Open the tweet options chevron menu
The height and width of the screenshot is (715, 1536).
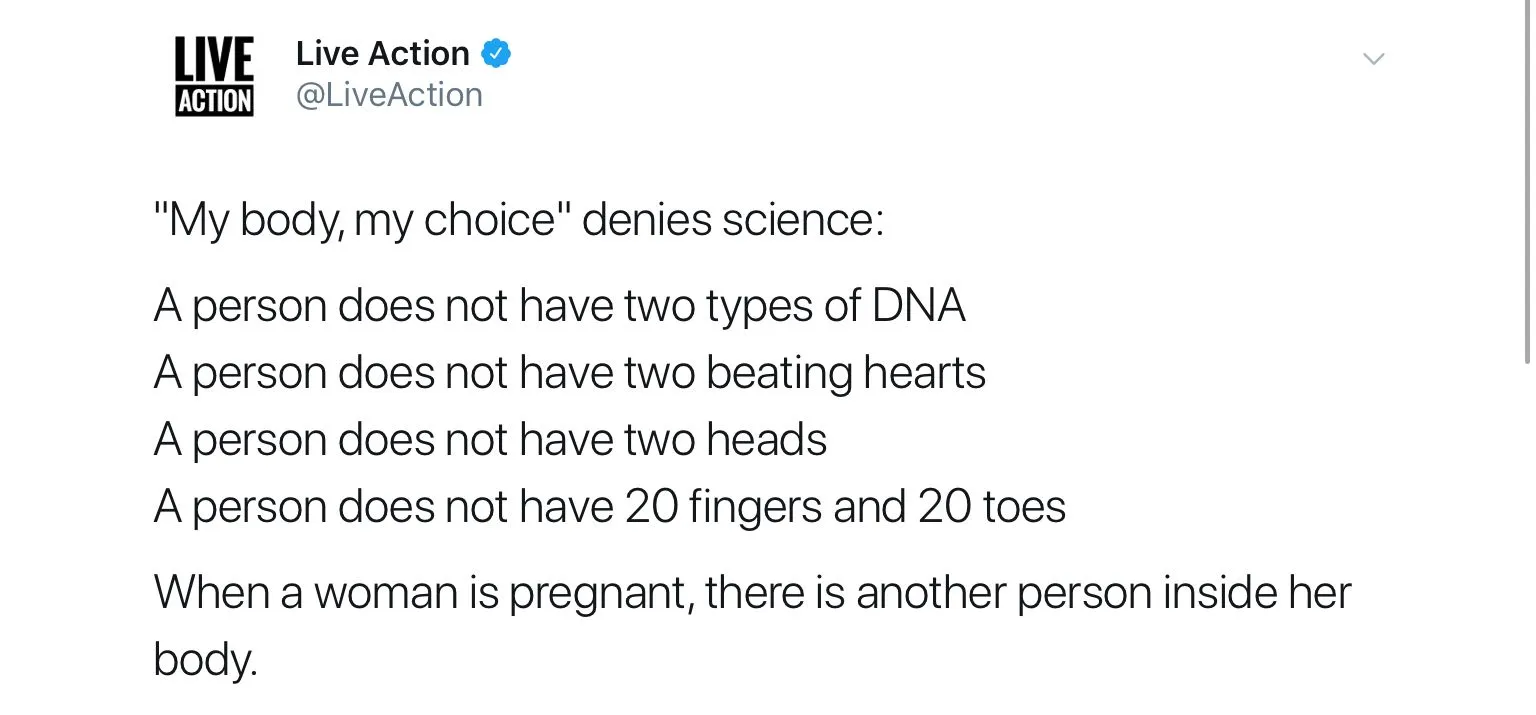(x=1374, y=59)
